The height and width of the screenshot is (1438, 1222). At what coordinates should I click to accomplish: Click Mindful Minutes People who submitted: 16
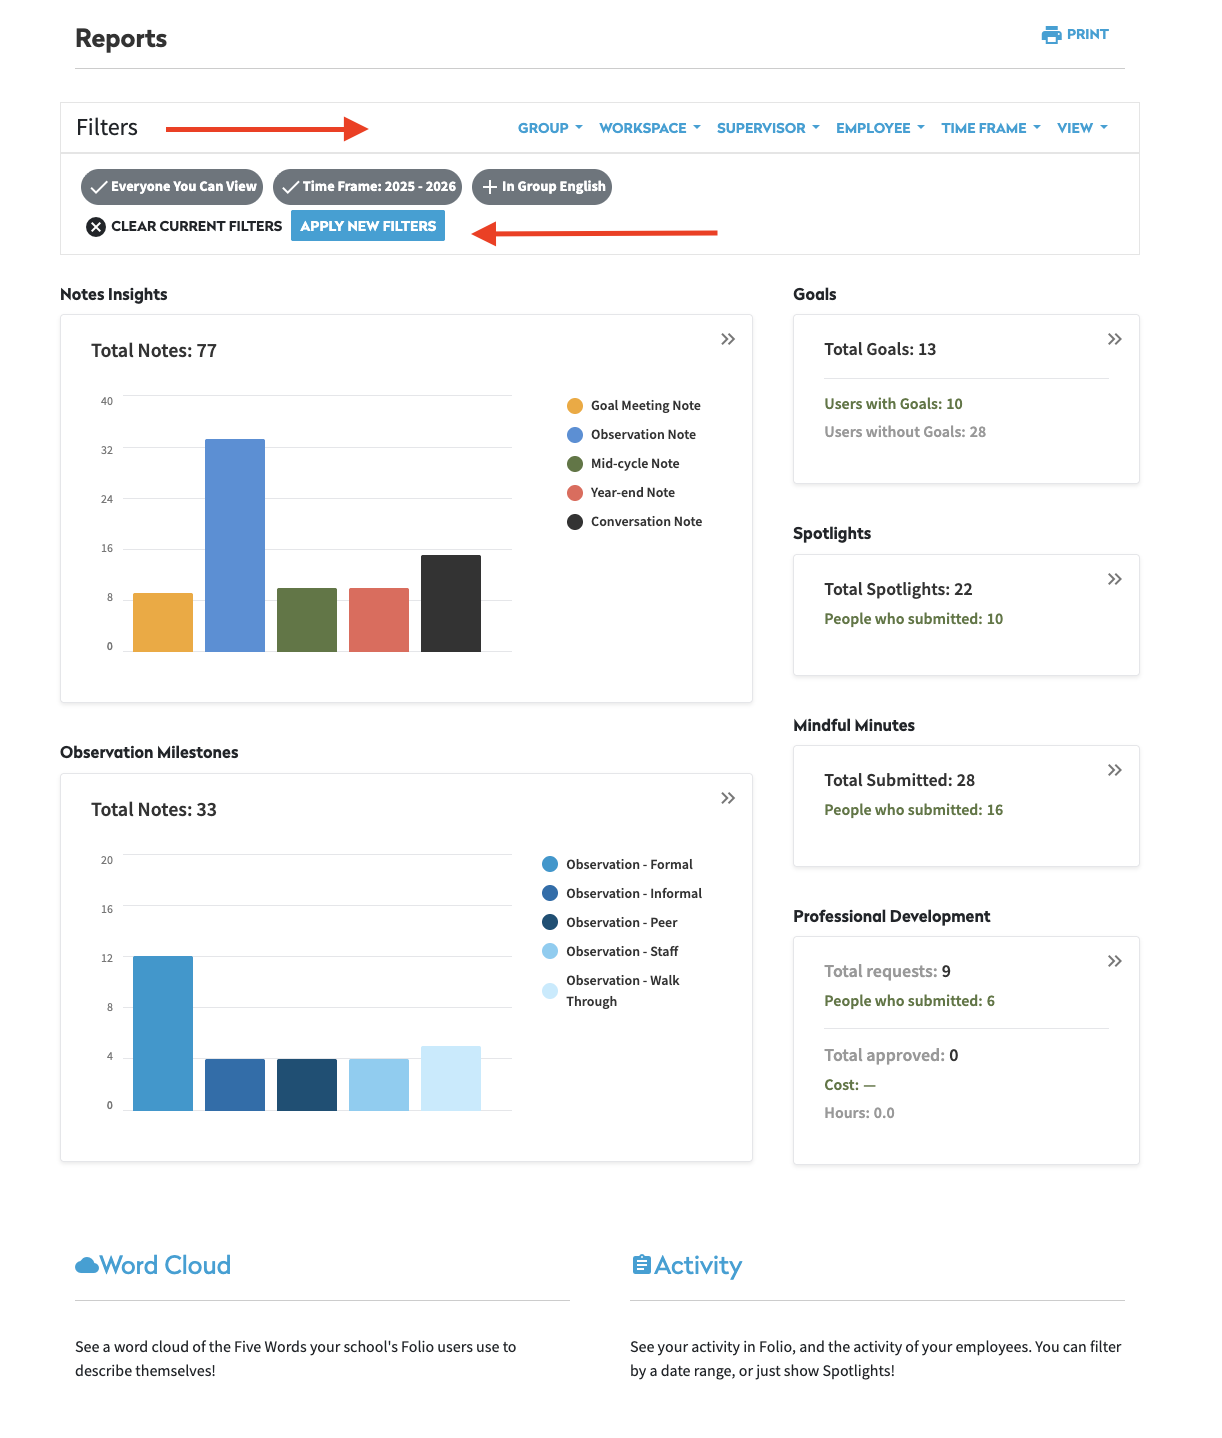[x=913, y=810]
